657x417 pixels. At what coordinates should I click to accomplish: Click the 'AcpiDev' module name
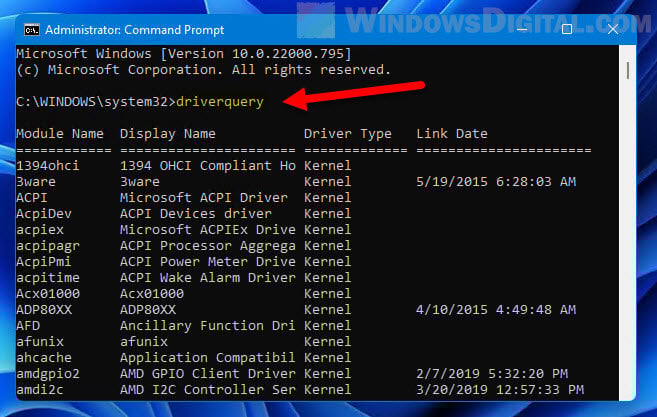[x=44, y=213]
